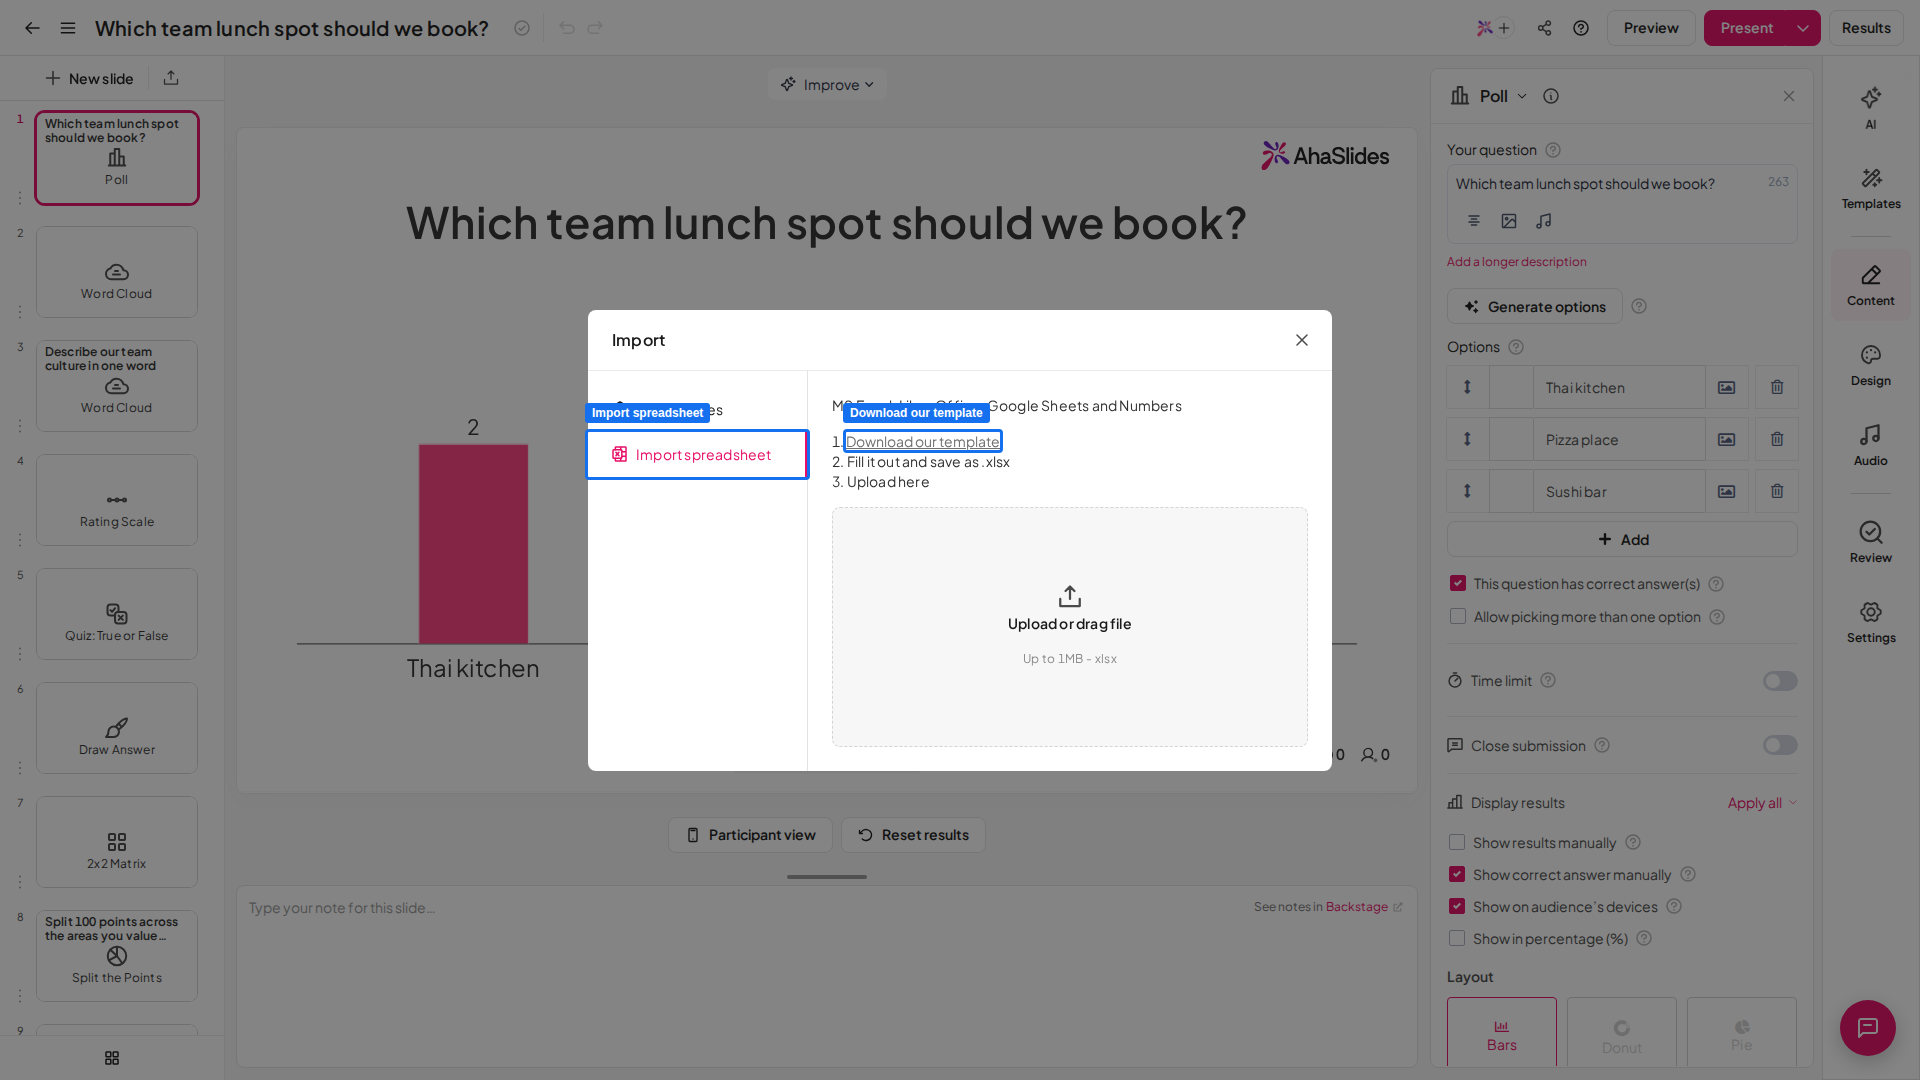This screenshot has height=1080, width=1920.
Task: Open the slide grid view icon
Action: [x=112, y=1058]
